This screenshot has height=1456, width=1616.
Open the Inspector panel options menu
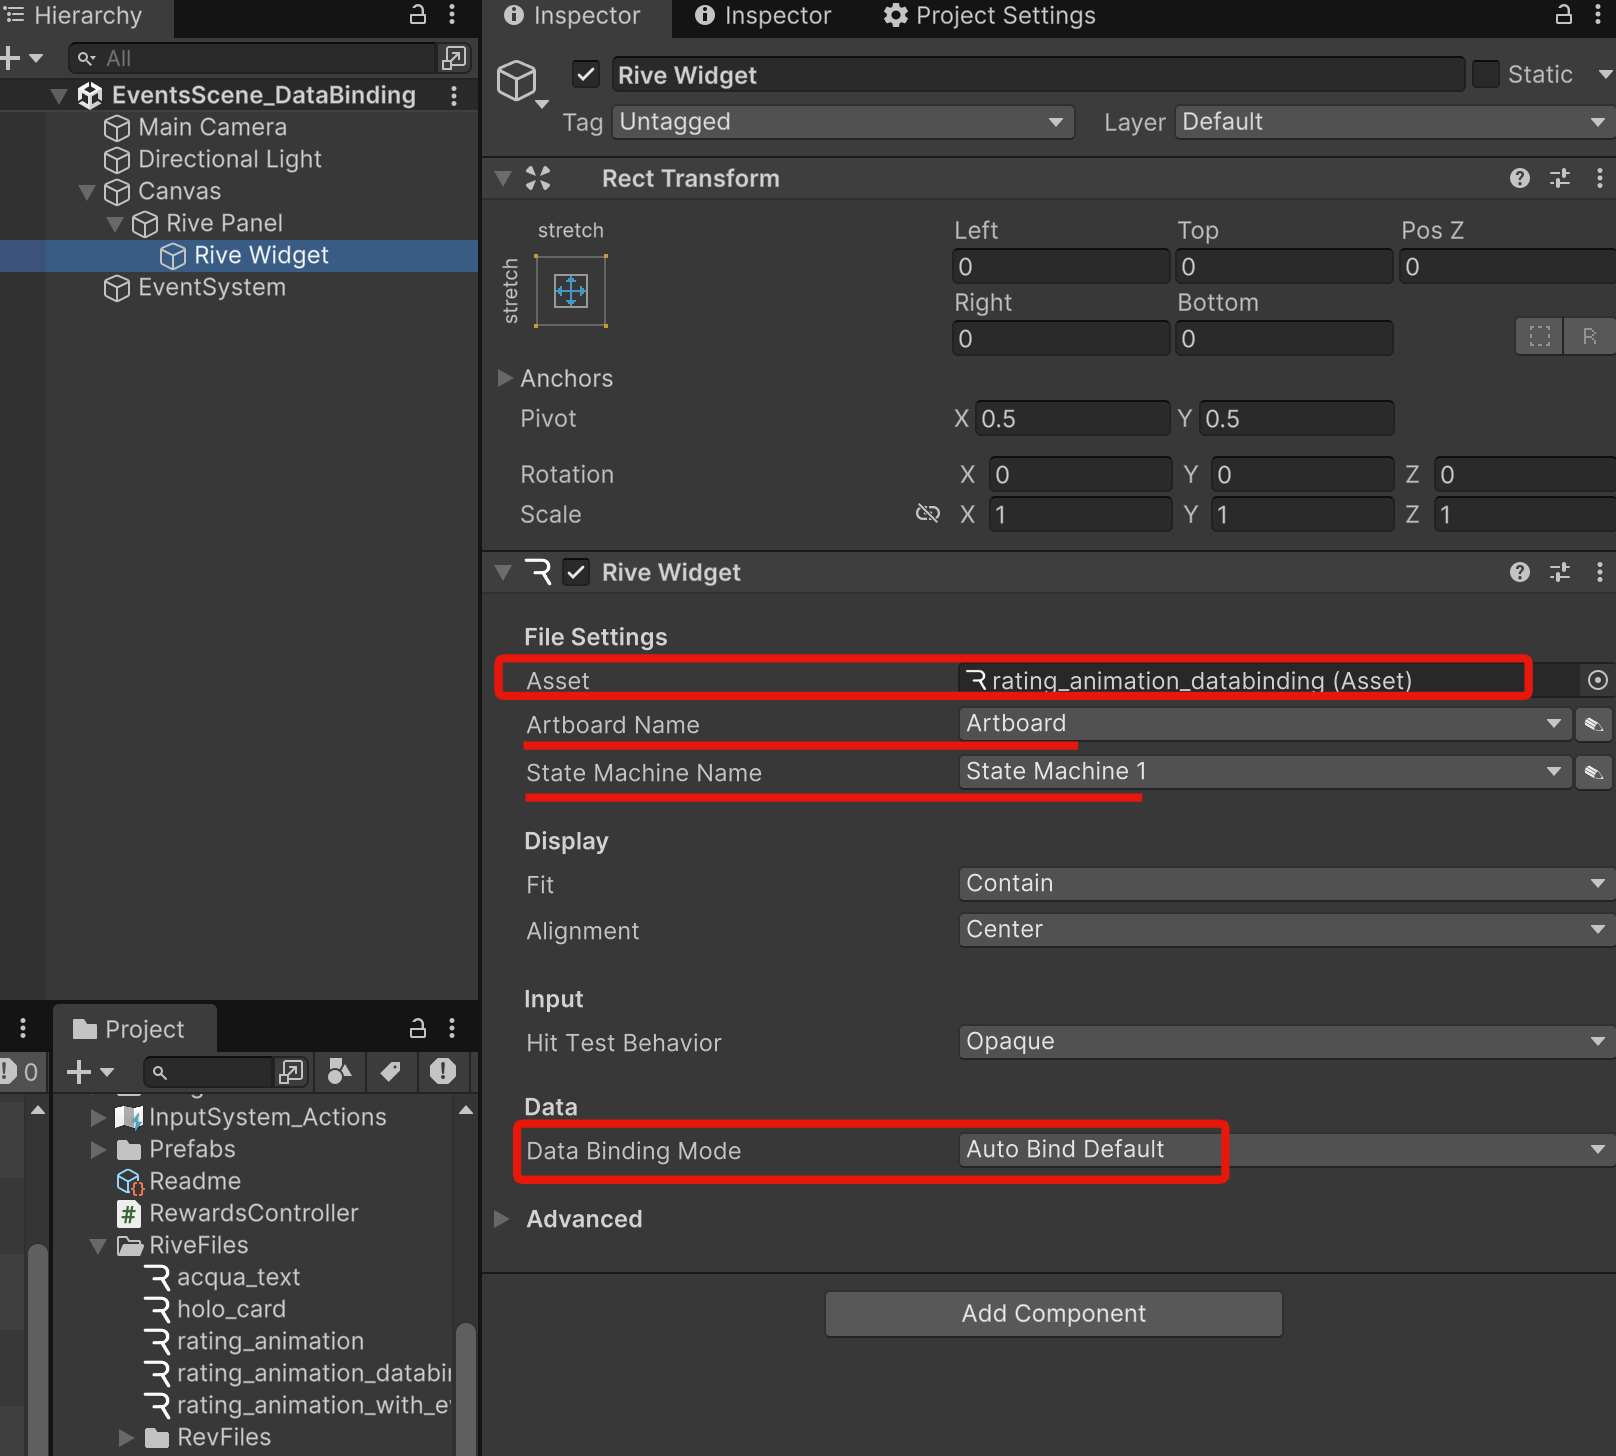(x=1598, y=14)
